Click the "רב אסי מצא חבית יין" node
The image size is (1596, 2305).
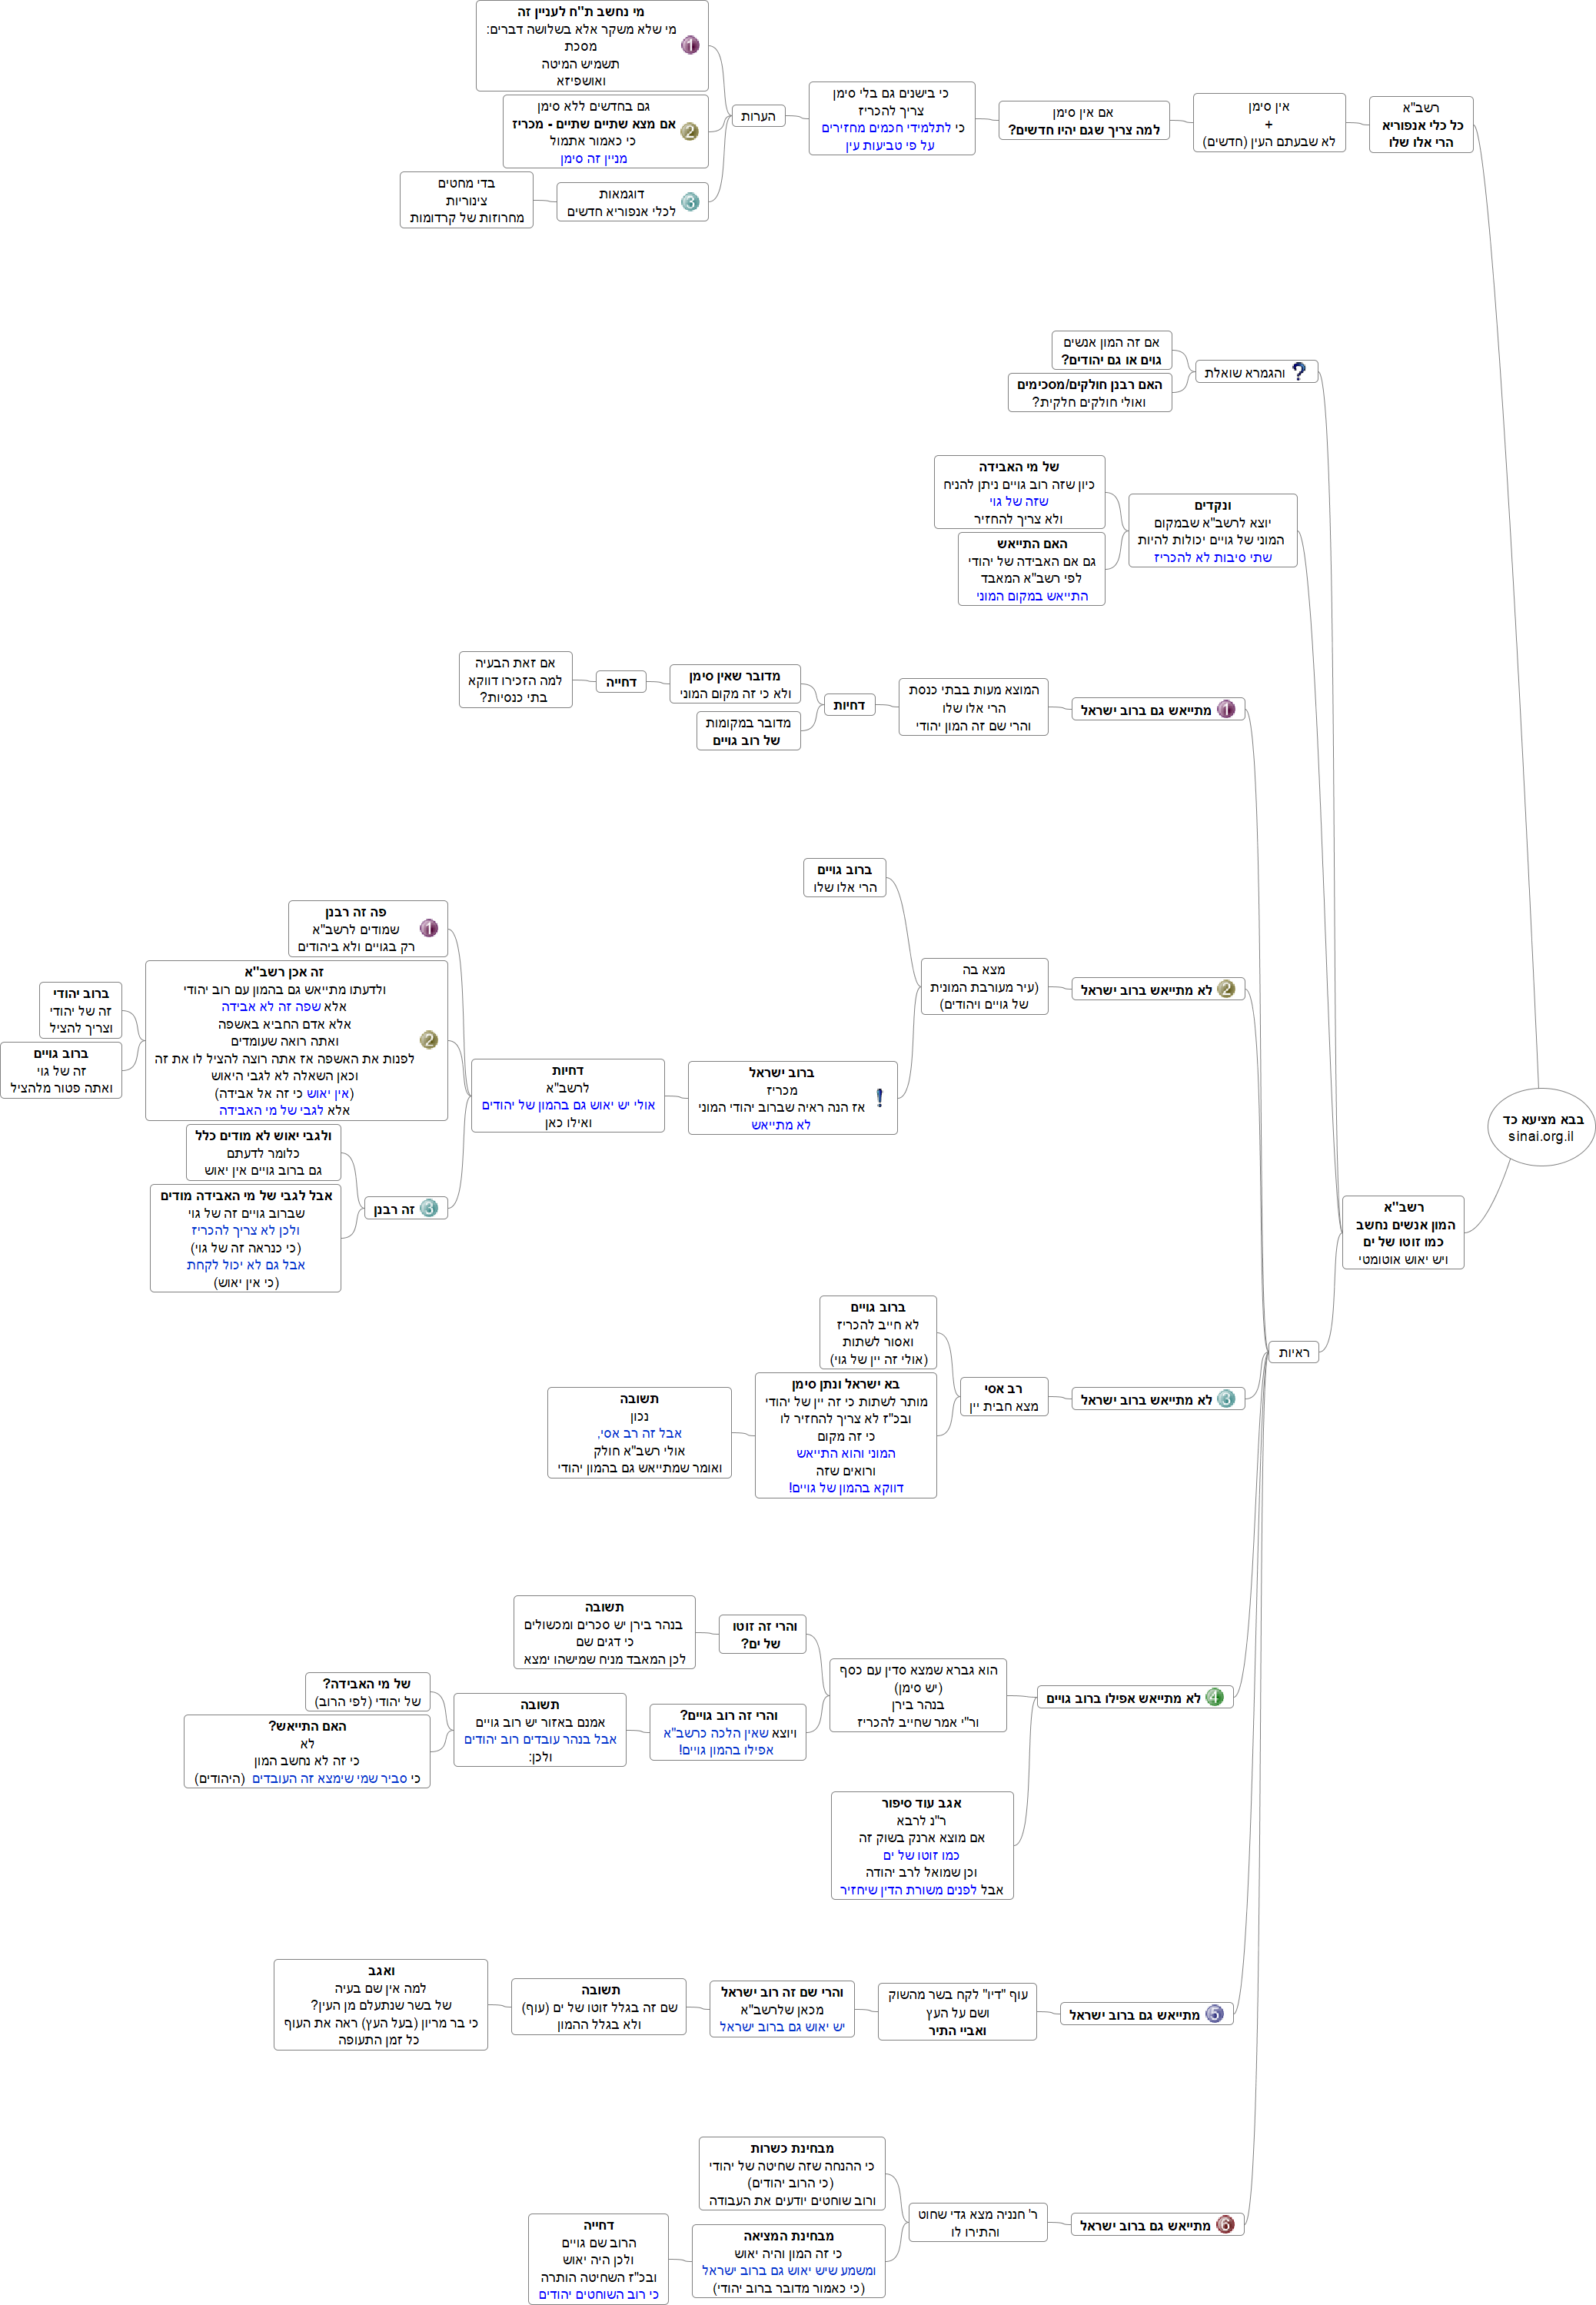(x=1003, y=1397)
